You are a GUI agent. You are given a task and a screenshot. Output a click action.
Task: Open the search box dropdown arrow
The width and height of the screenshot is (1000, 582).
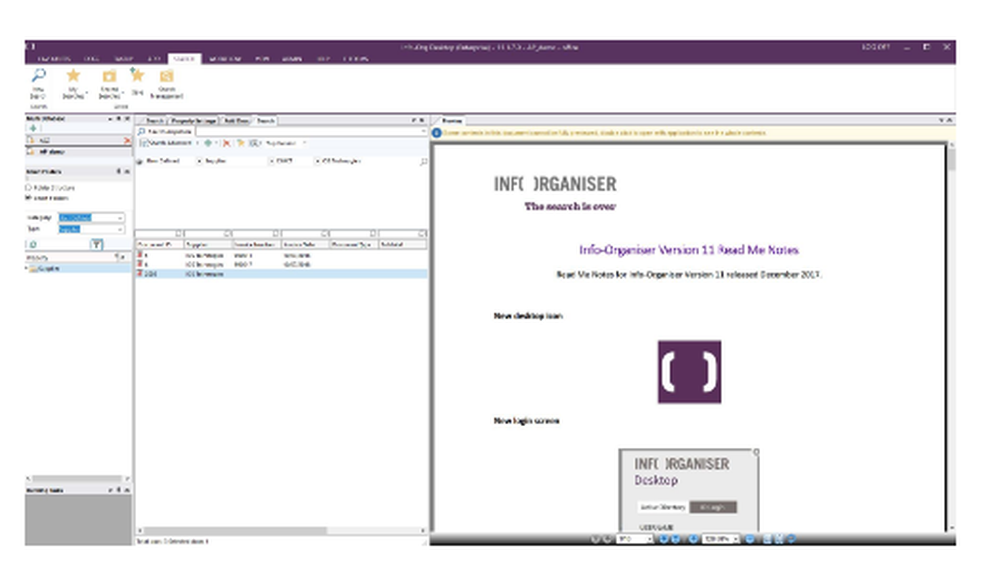(423, 131)
